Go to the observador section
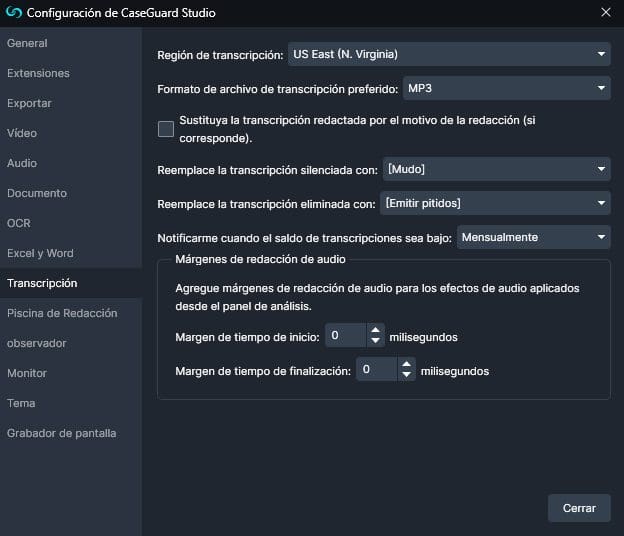Screen dimensions: 624x536 point(71,343)
